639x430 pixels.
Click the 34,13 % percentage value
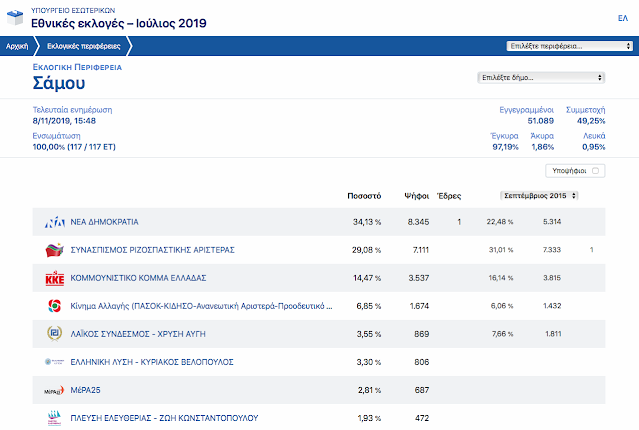click(367, 222)
